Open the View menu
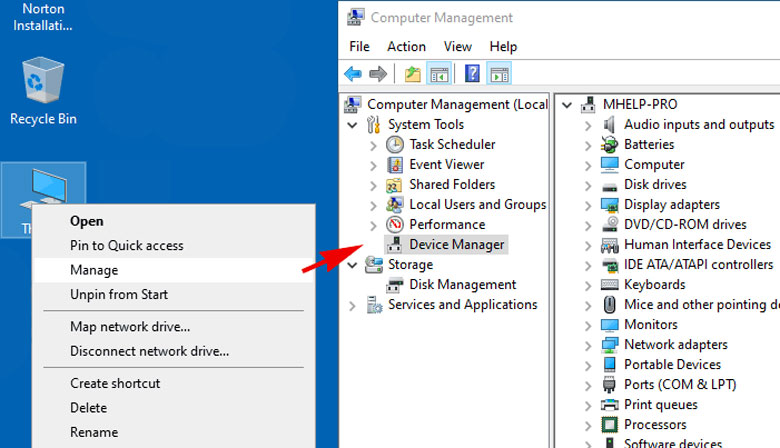 [458, 46]
